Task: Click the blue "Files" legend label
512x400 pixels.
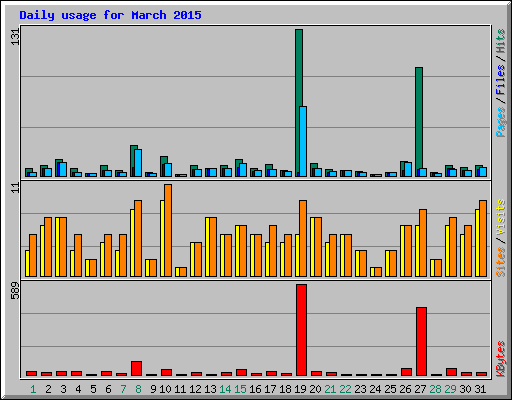Action: [x=501, y=80]
